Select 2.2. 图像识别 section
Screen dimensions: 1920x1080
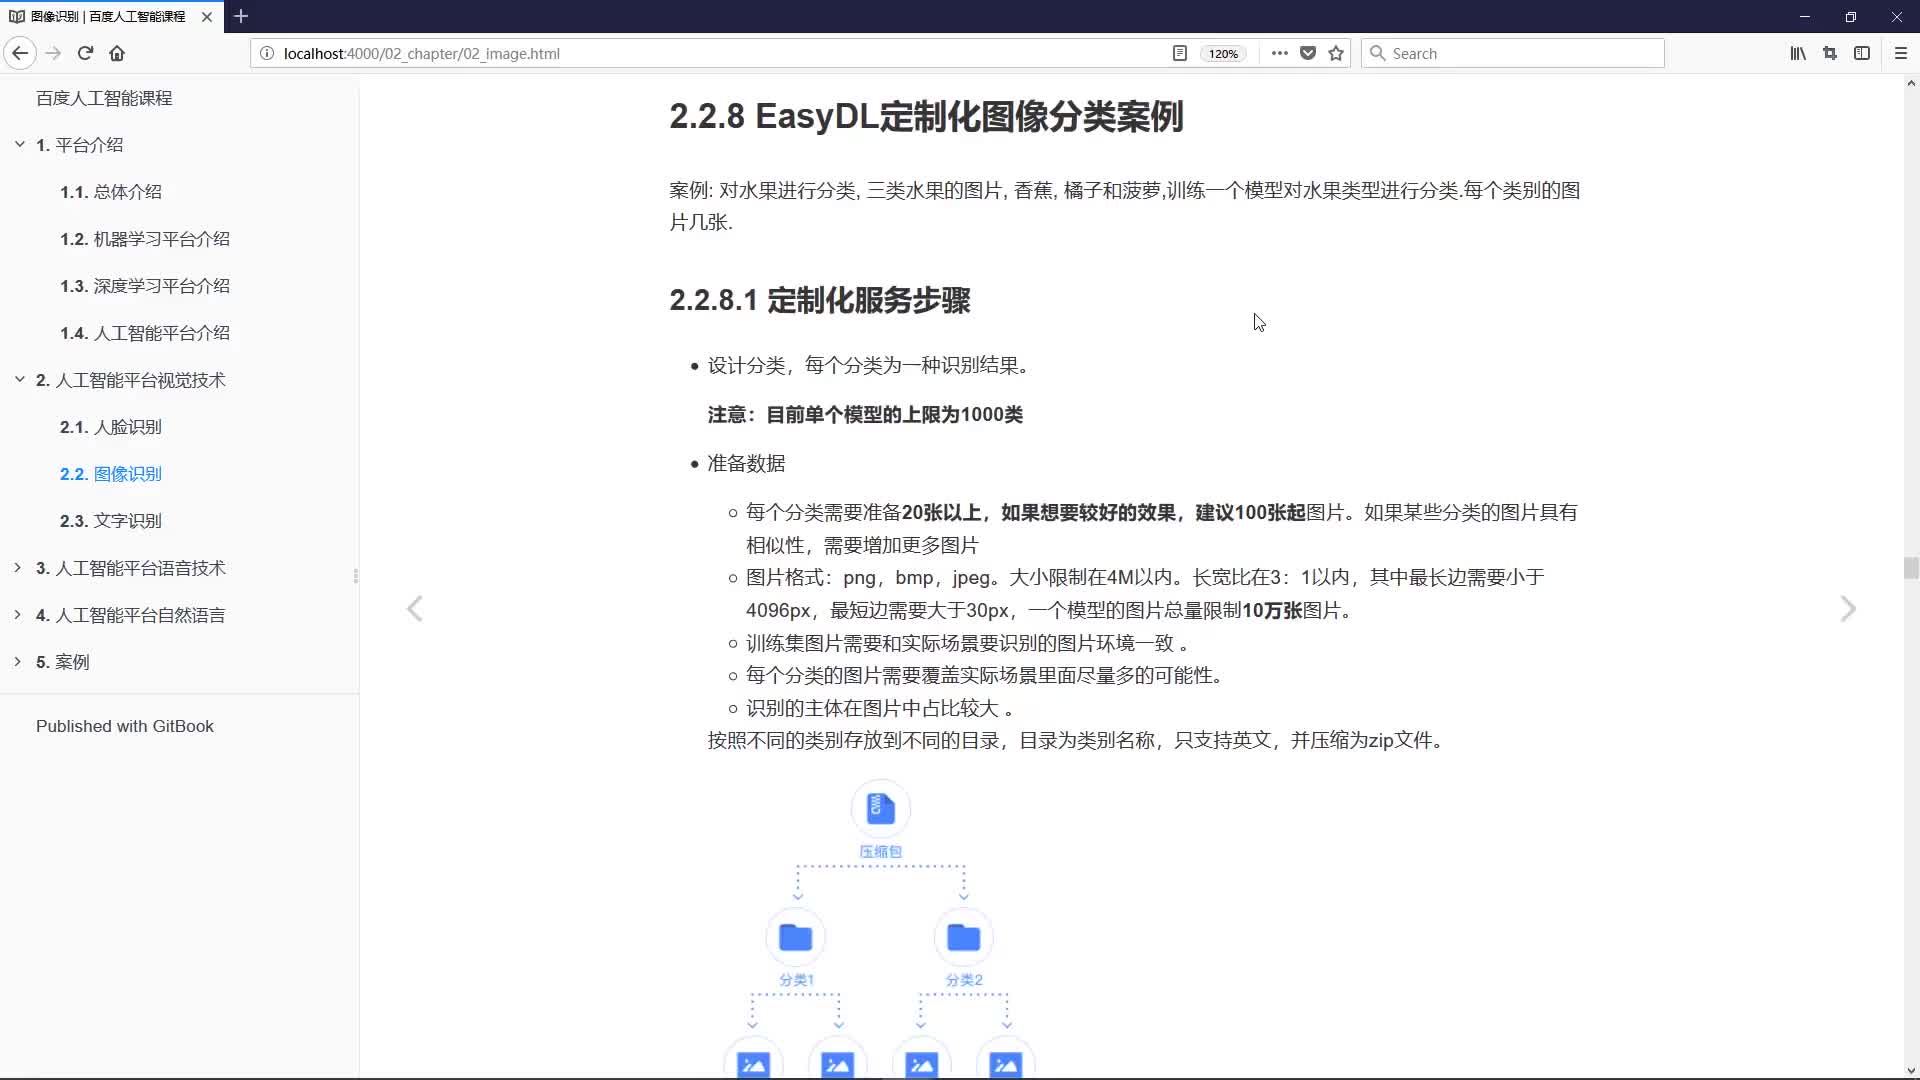tap(111, 474)
